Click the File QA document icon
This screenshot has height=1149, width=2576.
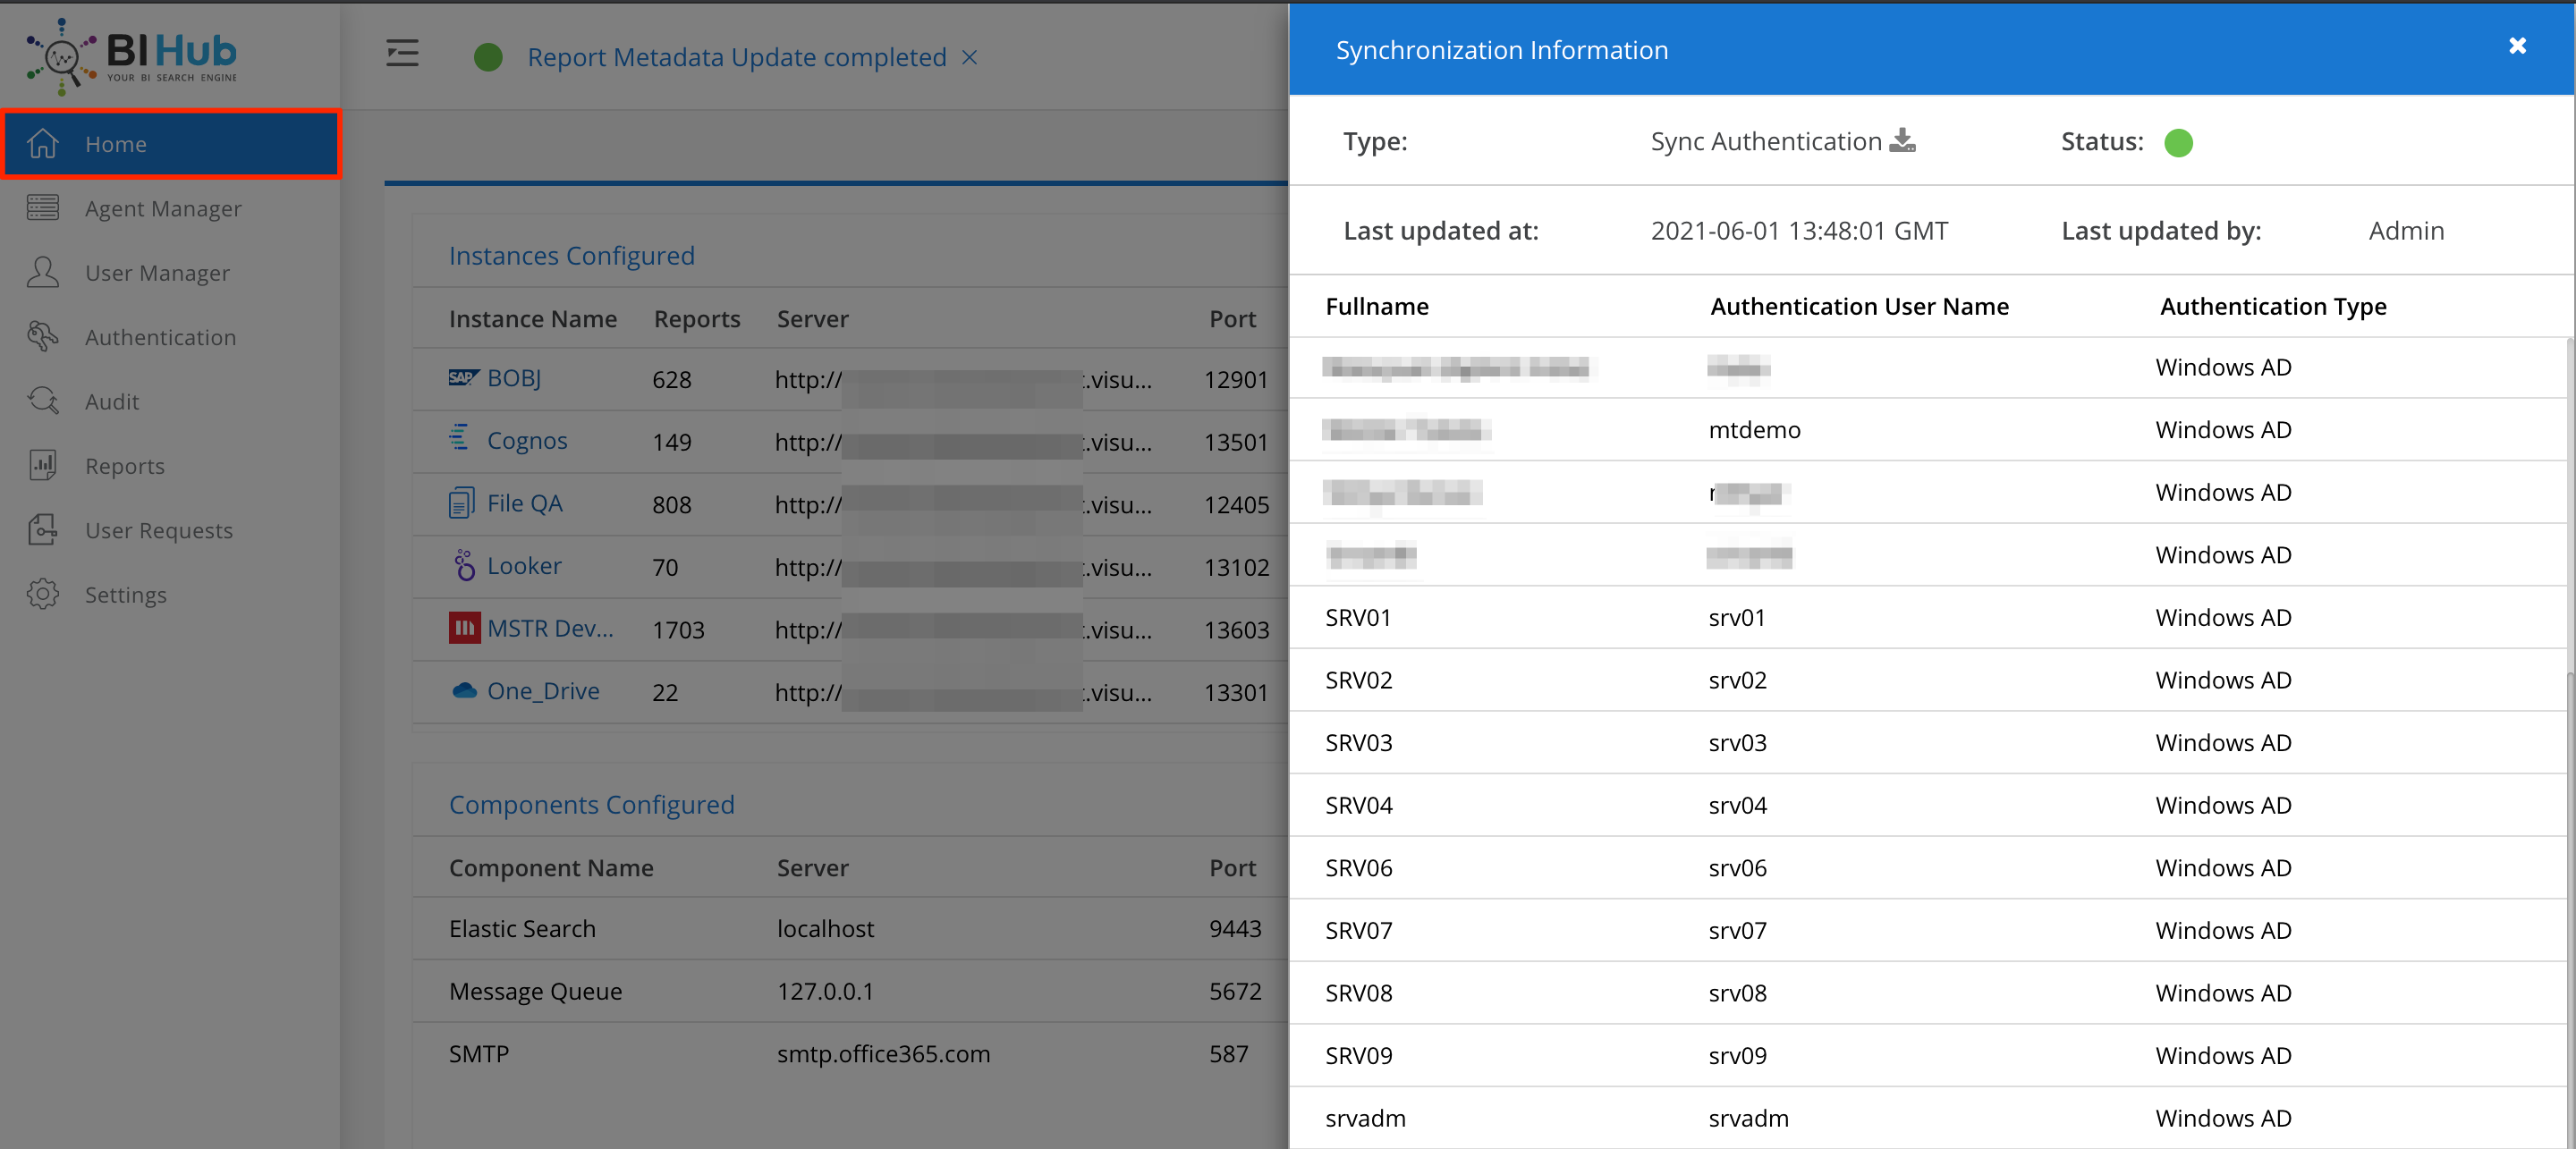pos(461,503)
